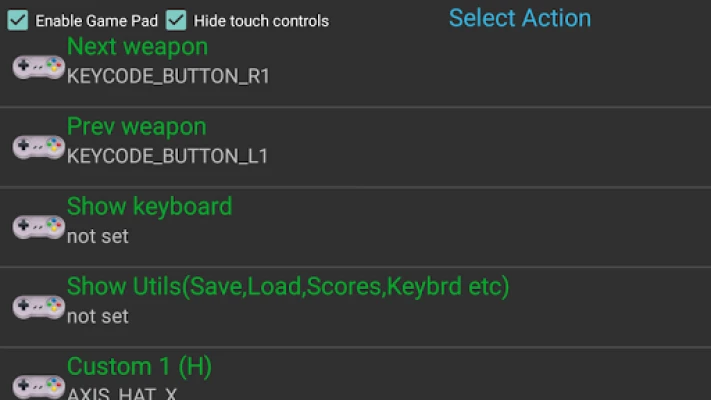Click the gamepad icon beside Show keyboard
711x400 pixels.
click(39, 227)
